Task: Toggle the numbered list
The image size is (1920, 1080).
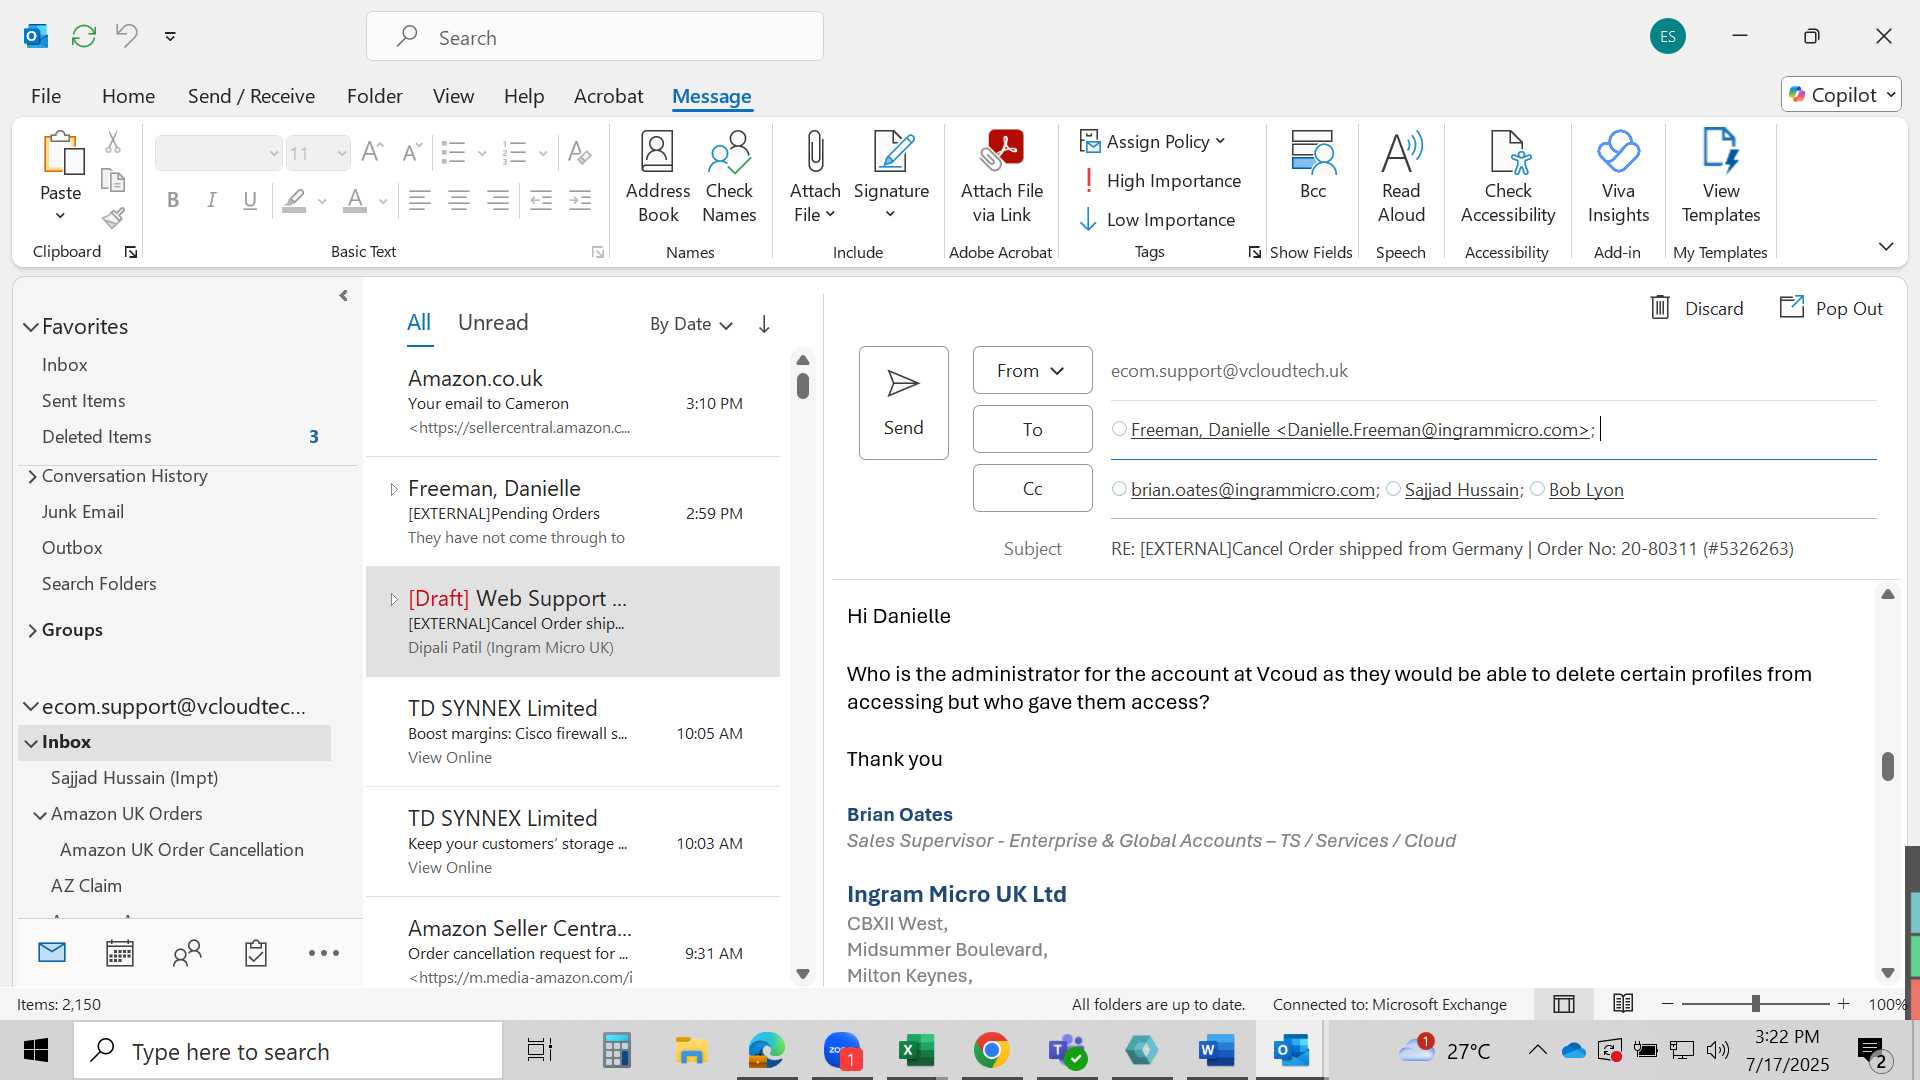Action: (514, 153)
